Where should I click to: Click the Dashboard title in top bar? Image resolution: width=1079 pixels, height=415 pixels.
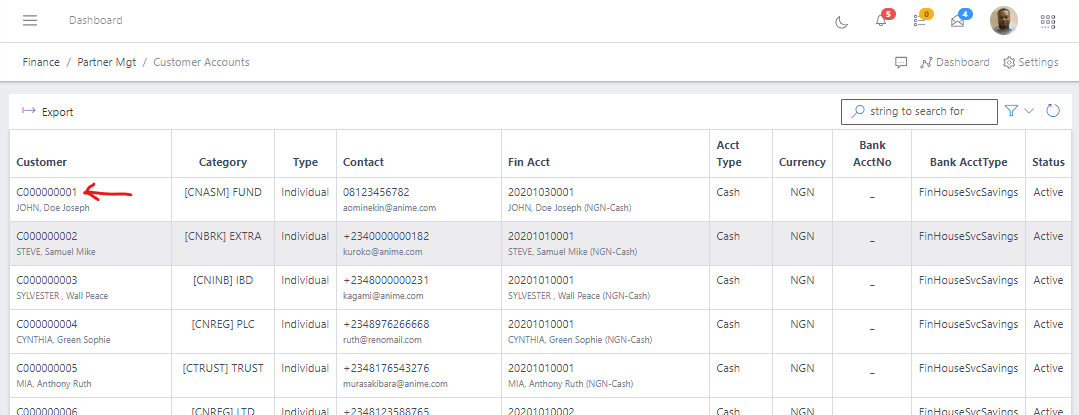[96, 21]
